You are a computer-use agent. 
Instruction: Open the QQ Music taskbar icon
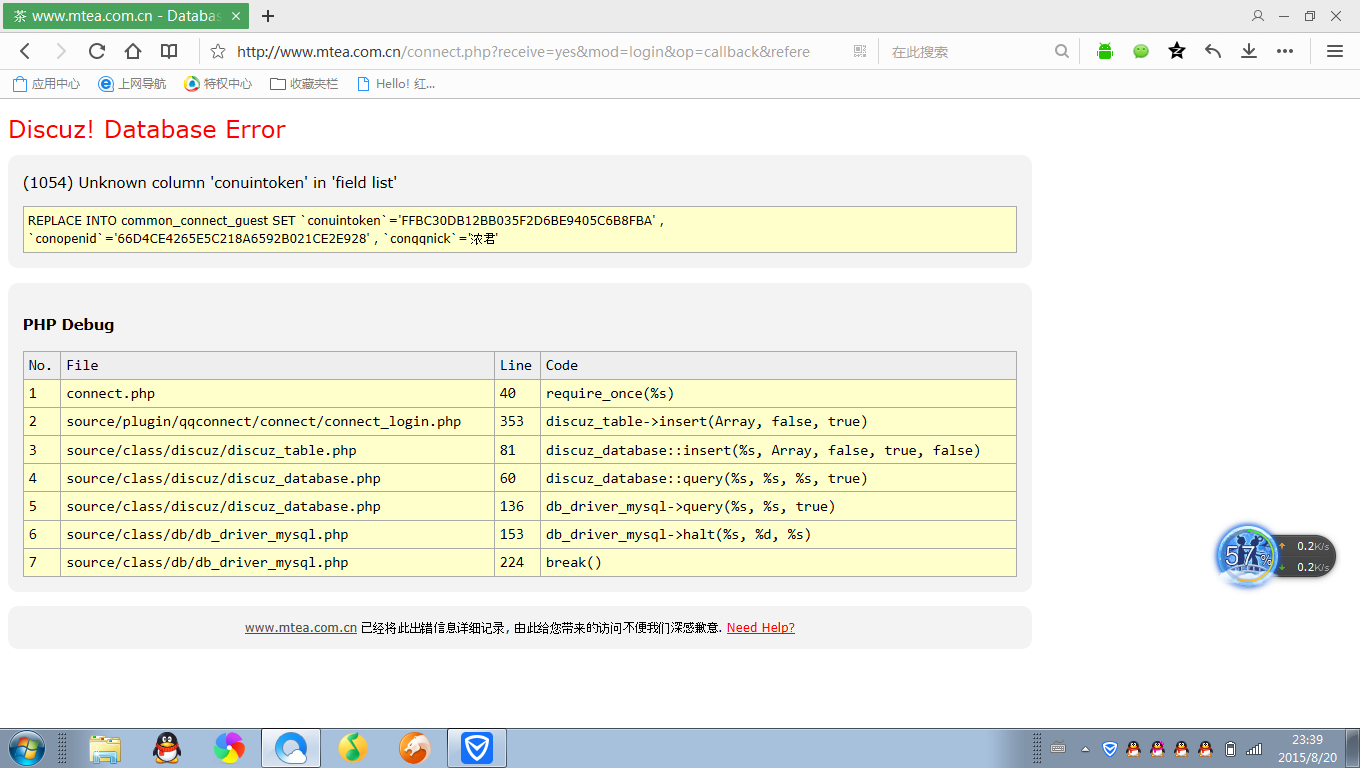click(x=353, y=748)
